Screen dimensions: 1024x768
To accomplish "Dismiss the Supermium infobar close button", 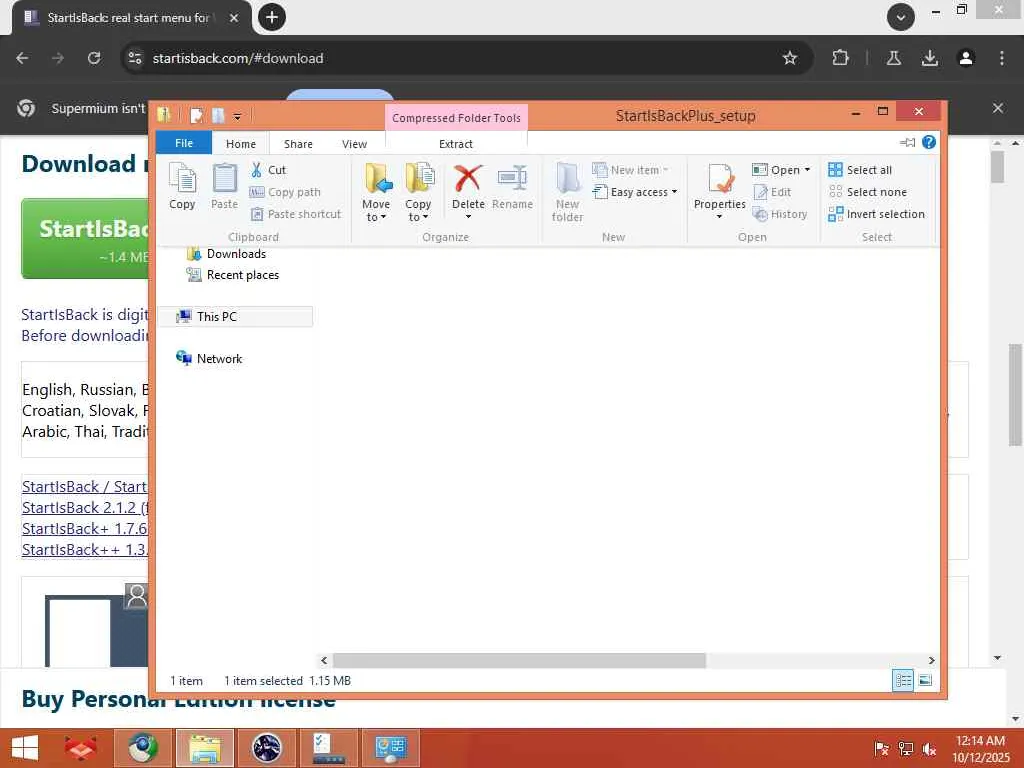I will point(998,108).
